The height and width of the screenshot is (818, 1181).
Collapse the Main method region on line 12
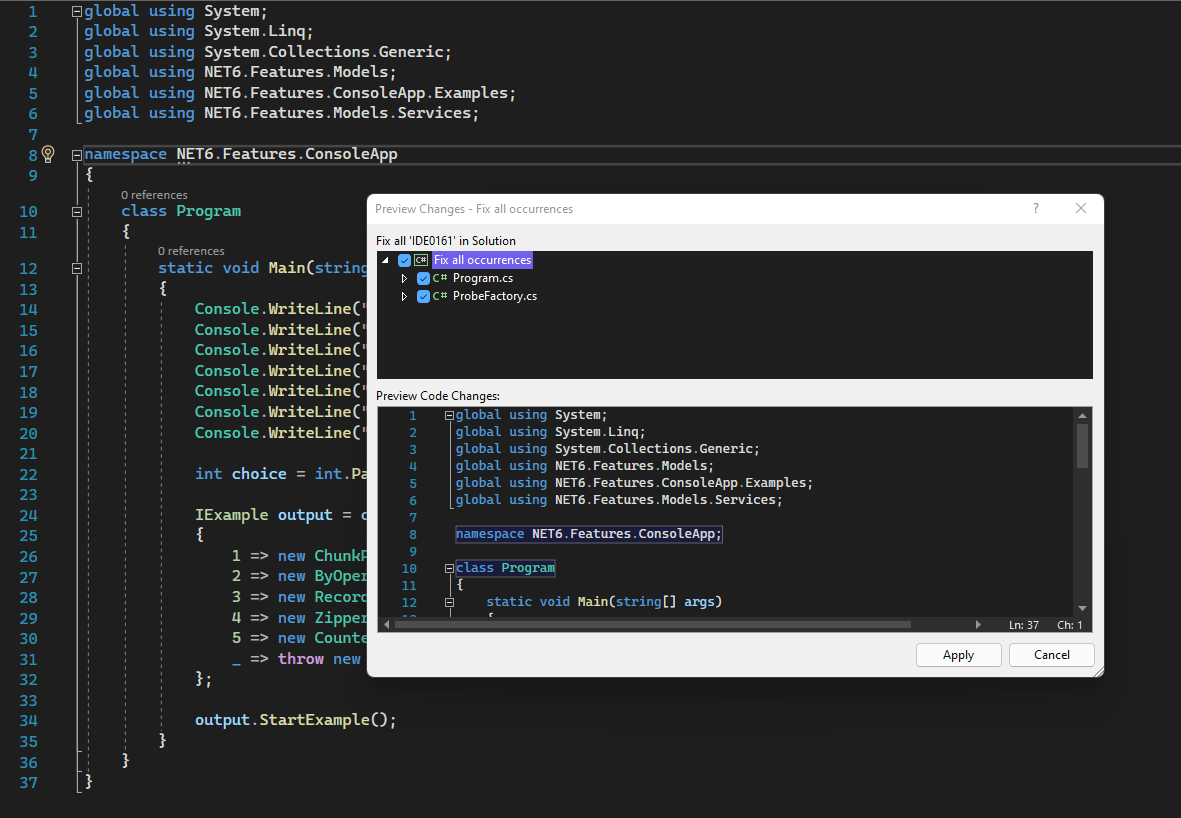click(x=76, y=268)
